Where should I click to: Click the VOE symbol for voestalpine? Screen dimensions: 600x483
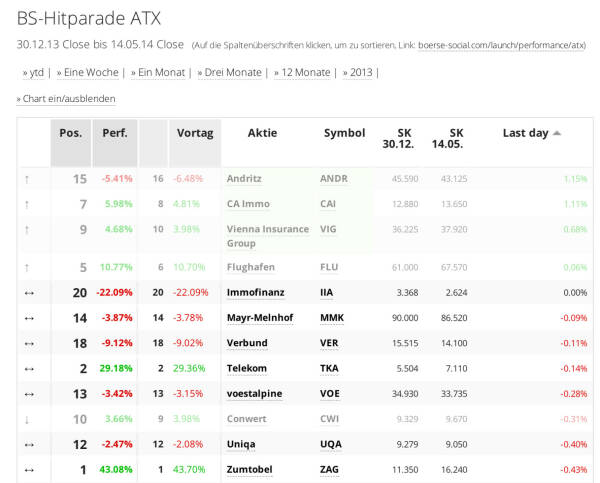pyautogui.click(x=331, y=394)
